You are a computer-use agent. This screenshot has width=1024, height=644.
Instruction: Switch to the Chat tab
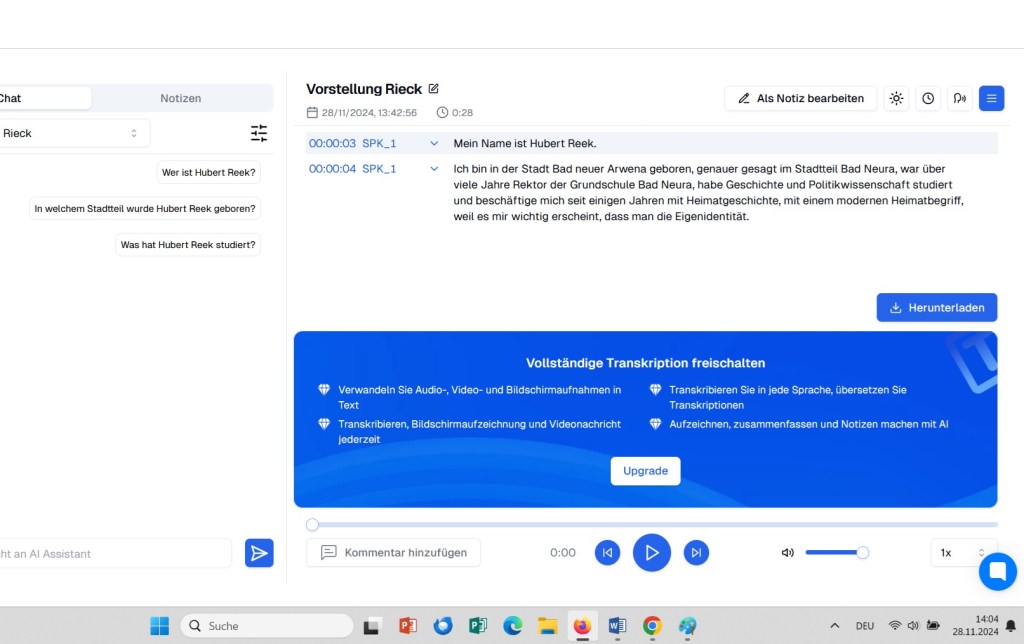click(x=40, y=98)
